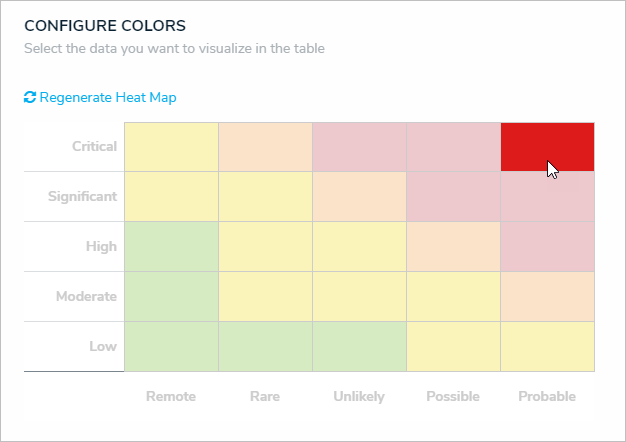Choose the Low/Possible yellow cell

pyautogui.click(x=453, y=346)
